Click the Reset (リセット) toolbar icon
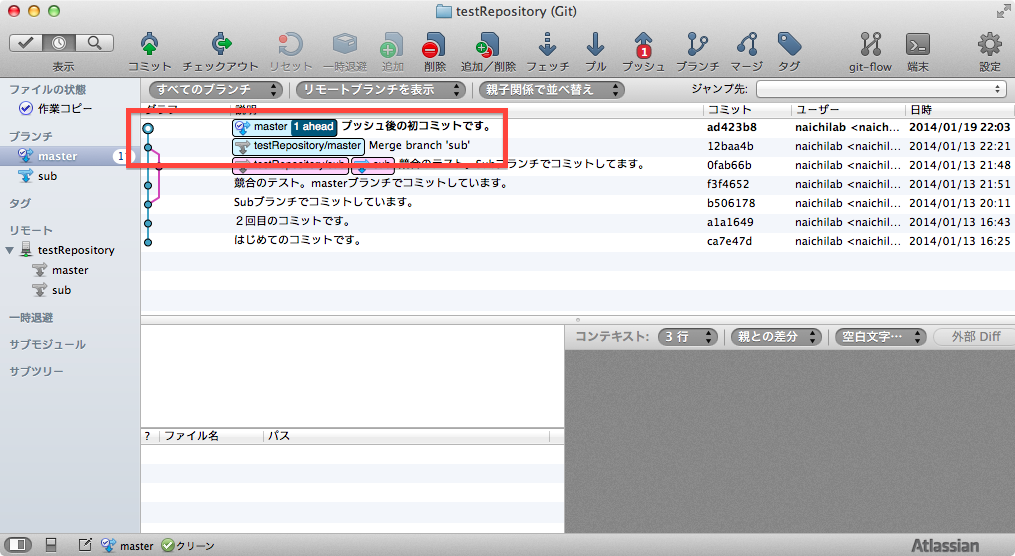 291,45
